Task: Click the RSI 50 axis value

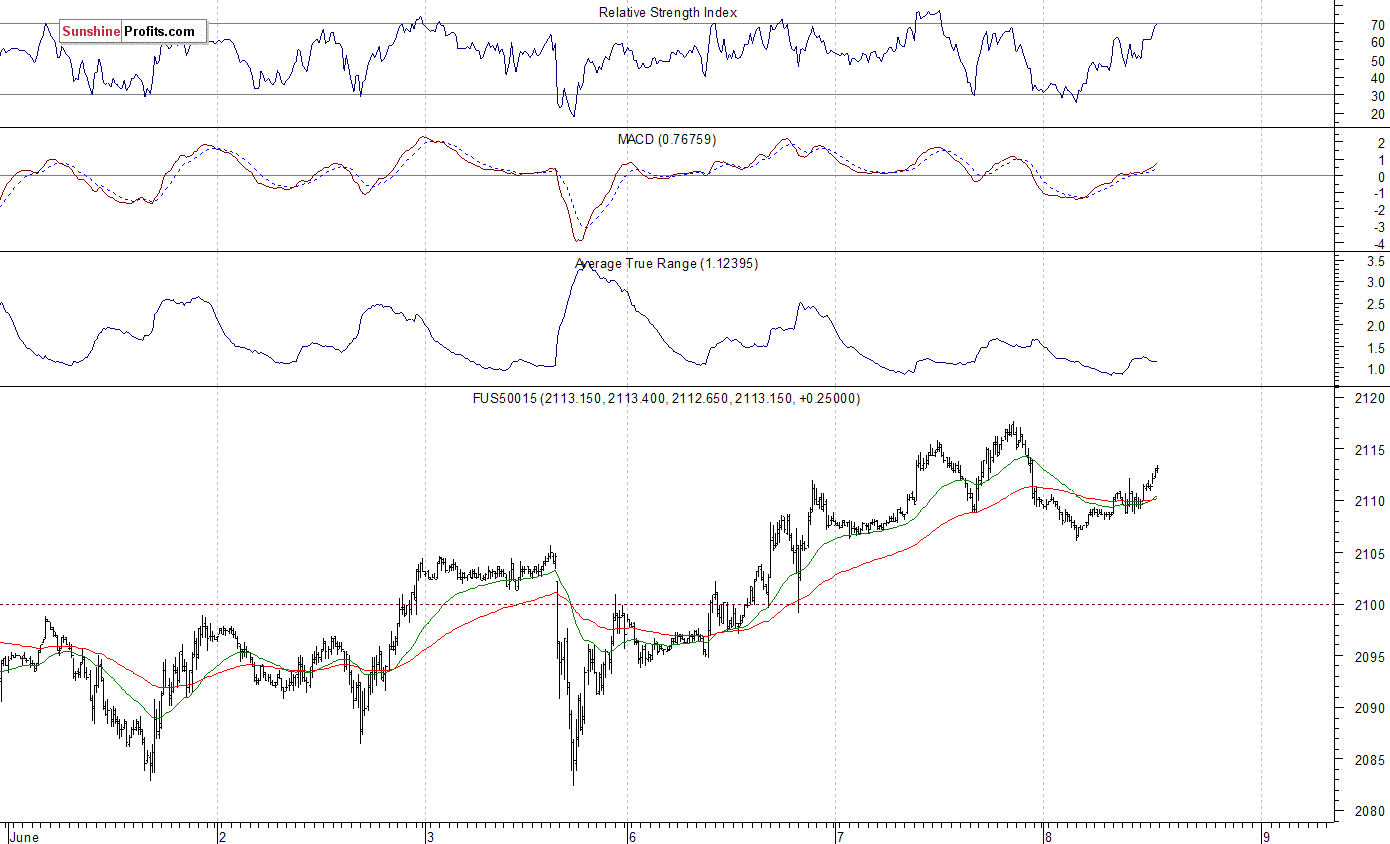Action: coord(1377,61)
